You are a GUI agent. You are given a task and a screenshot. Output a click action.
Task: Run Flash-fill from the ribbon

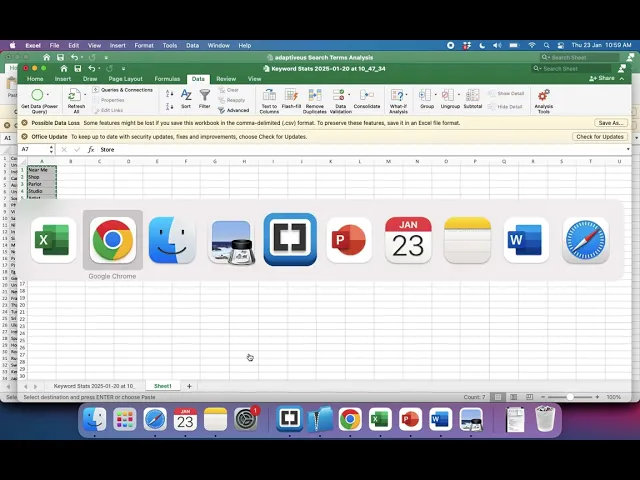click(x=291, y=98)
